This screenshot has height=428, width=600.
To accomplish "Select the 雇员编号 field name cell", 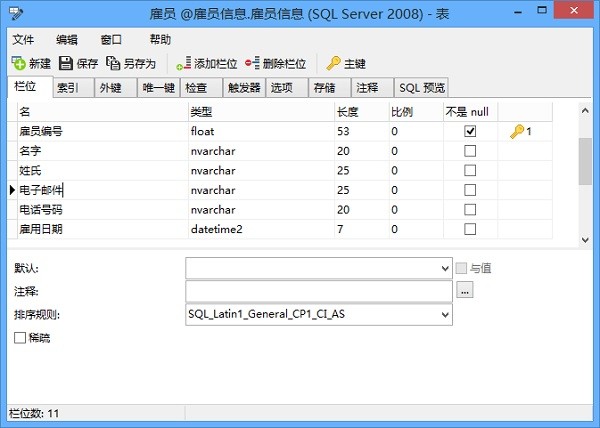I will pyautogui.click(x=103, y=131).
